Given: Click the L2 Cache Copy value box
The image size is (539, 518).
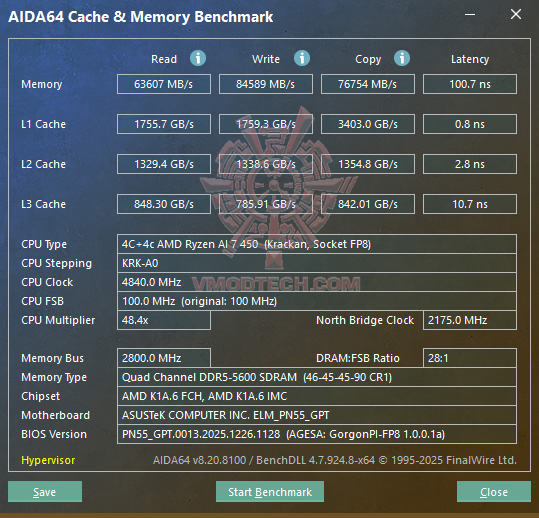Looking at the screenshot, I should click(x=368, y=164).
